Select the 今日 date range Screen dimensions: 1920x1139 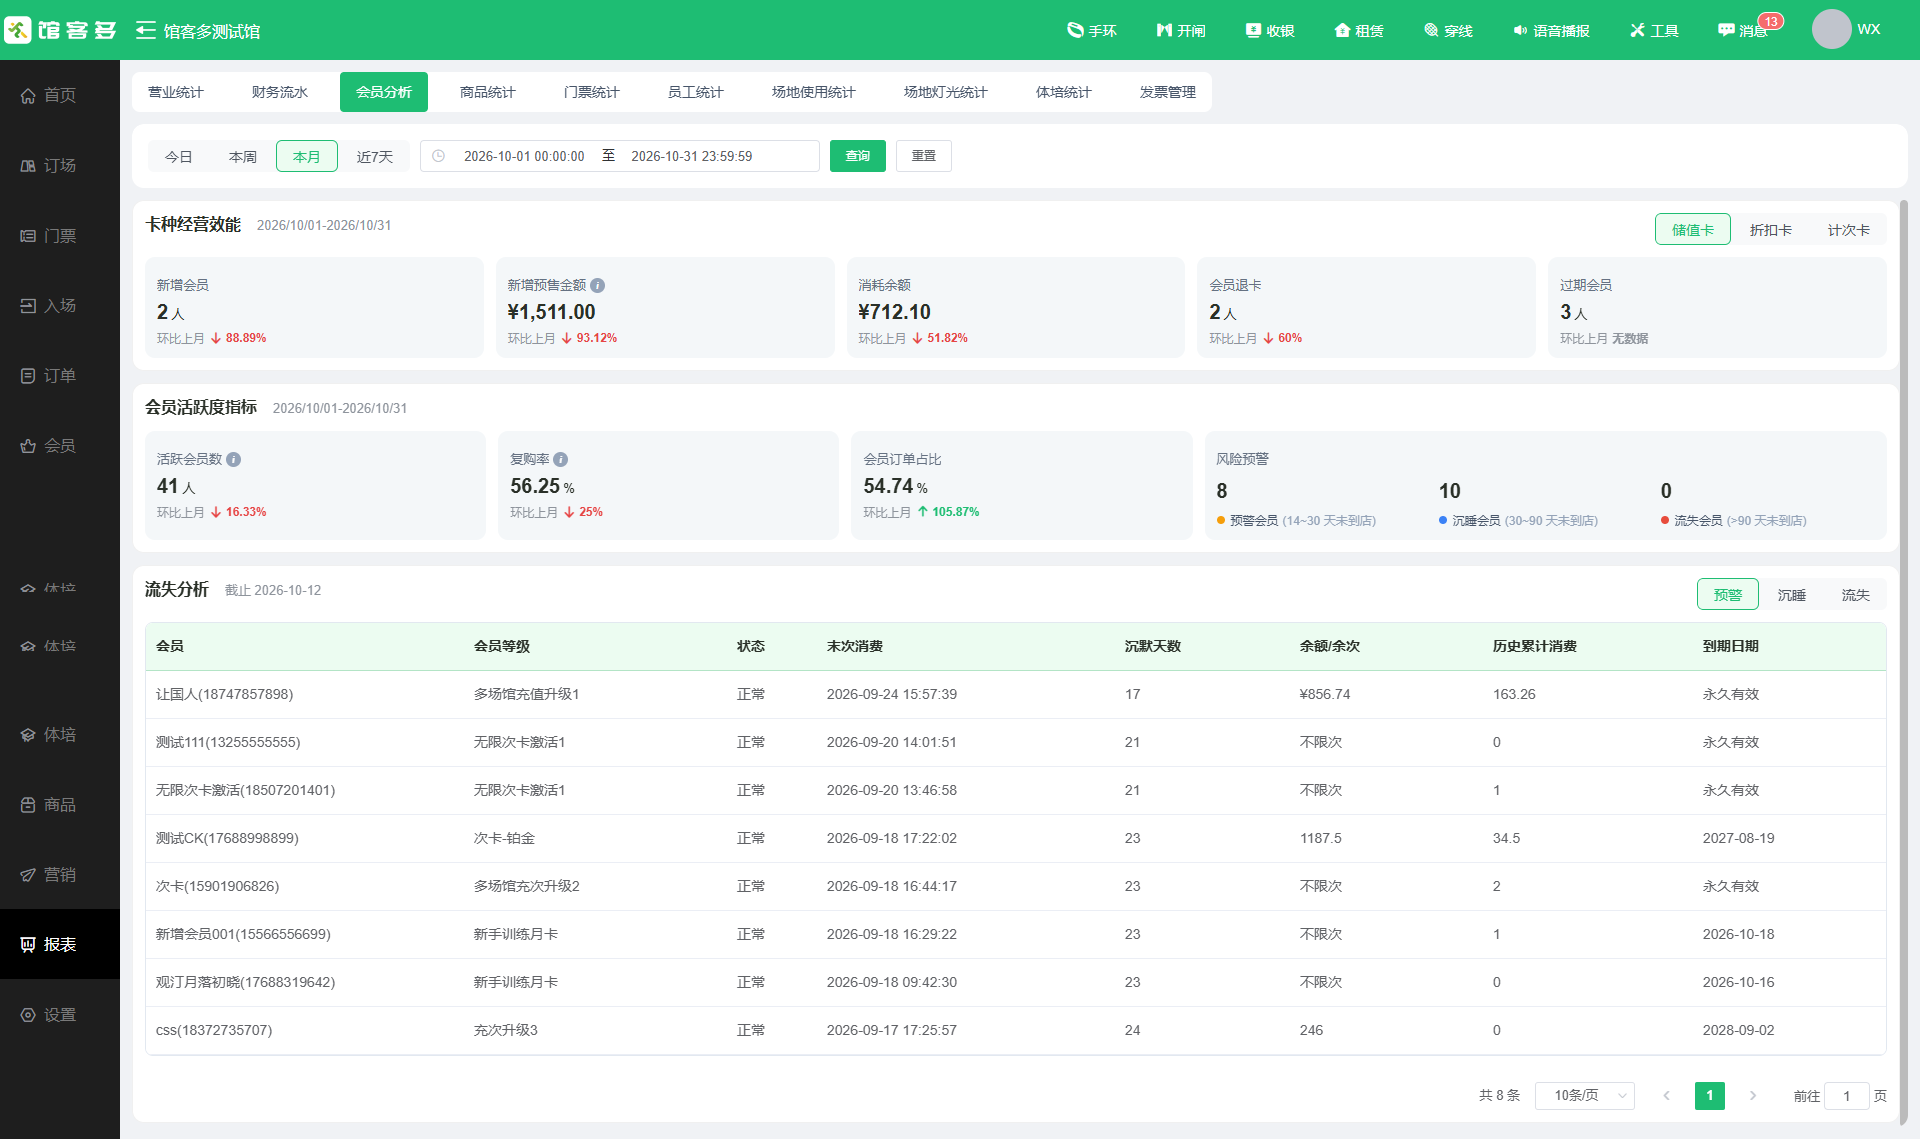click(179, 156)
